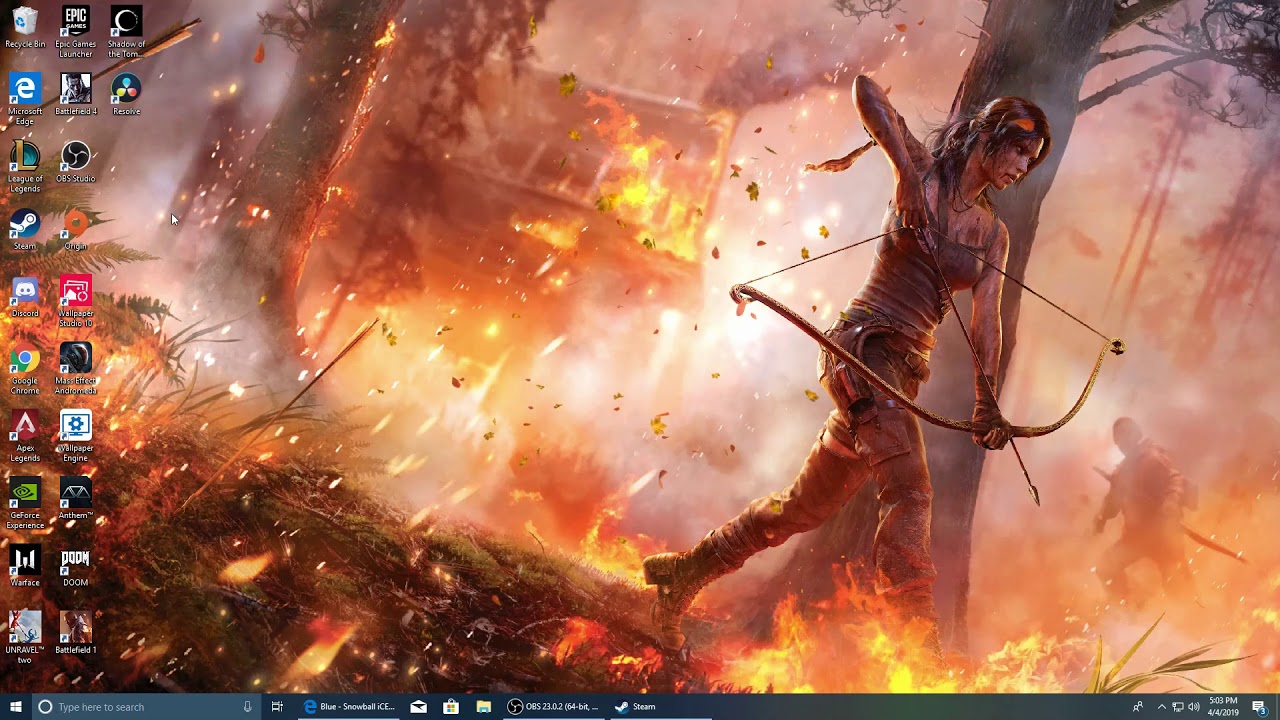Open File Explorer from taskbar
The image size is (1280, 720).
pyautogui.click(x=483, y=706)
